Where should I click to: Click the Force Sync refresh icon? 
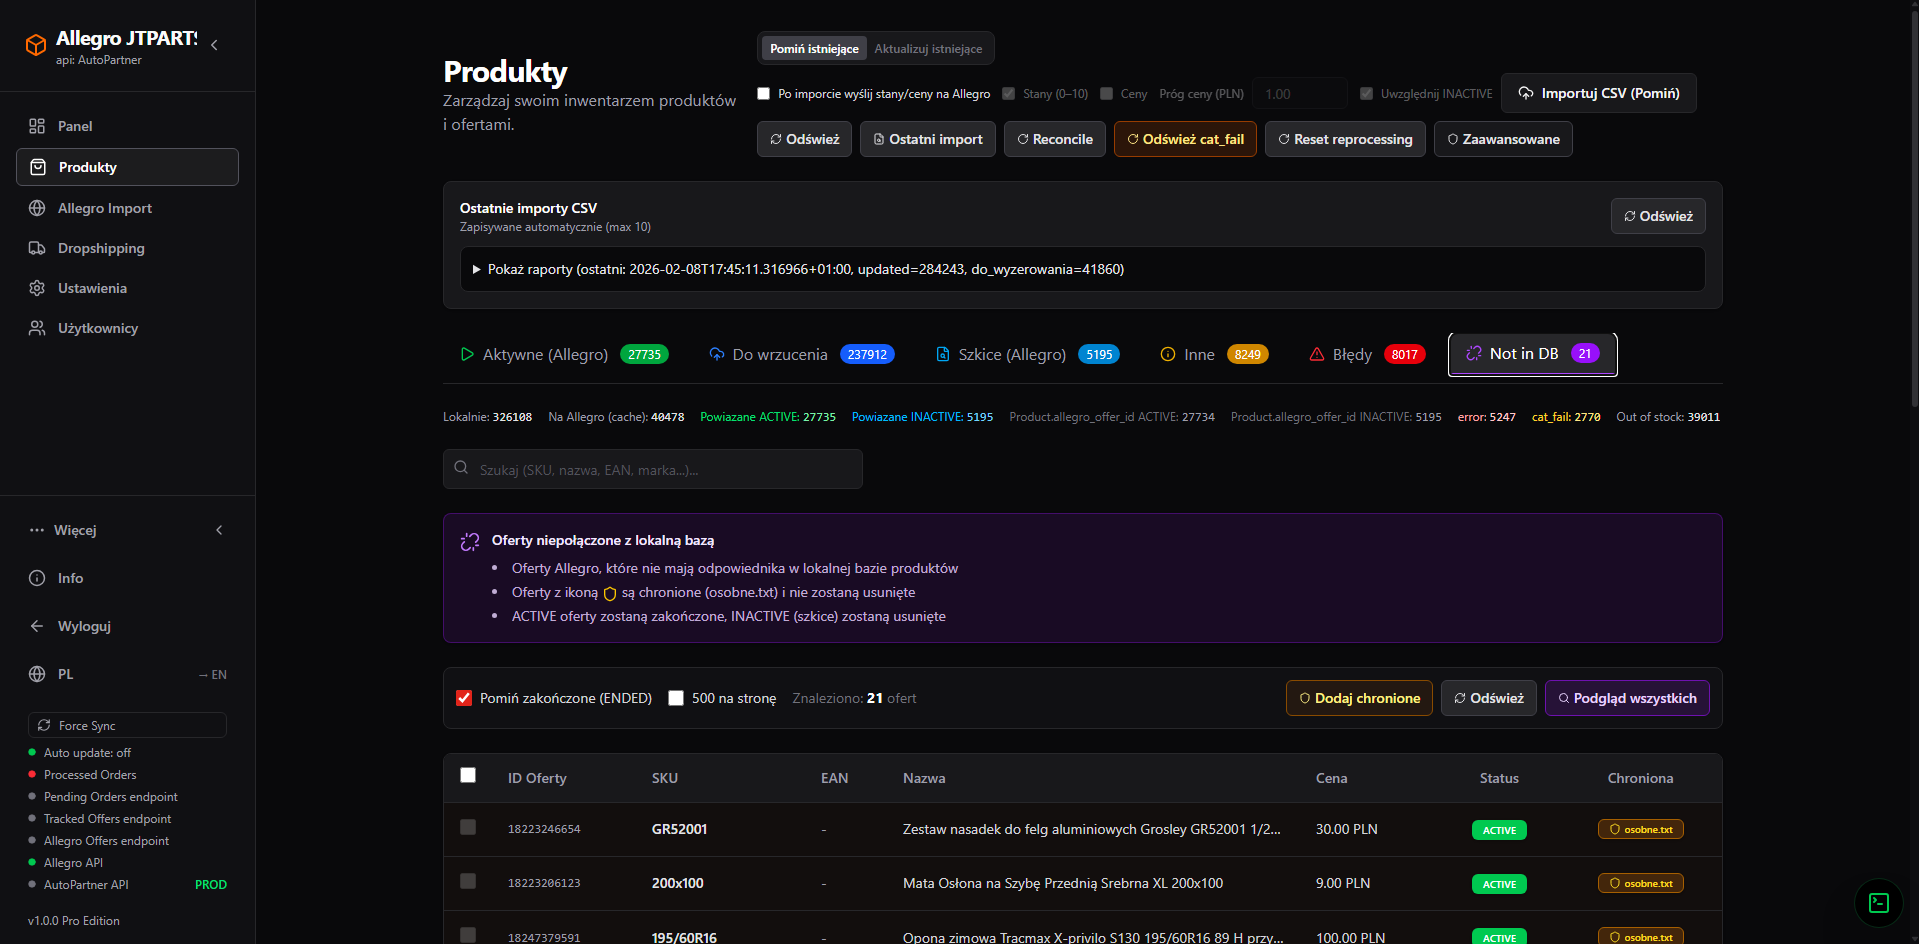click(x=44, y=725)
